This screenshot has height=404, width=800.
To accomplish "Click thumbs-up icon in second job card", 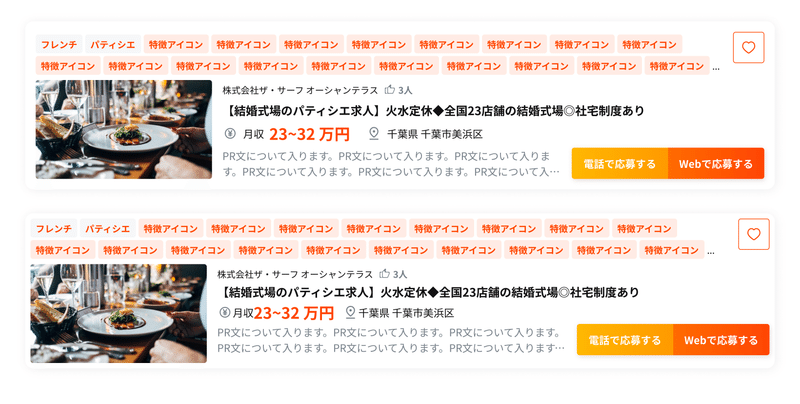I will coord(385,274).
